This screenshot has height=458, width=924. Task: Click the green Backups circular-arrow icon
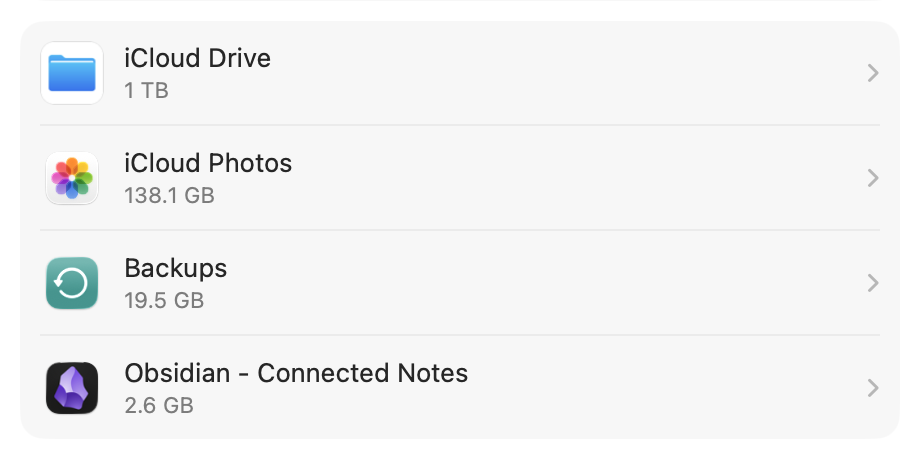point(72,283)
